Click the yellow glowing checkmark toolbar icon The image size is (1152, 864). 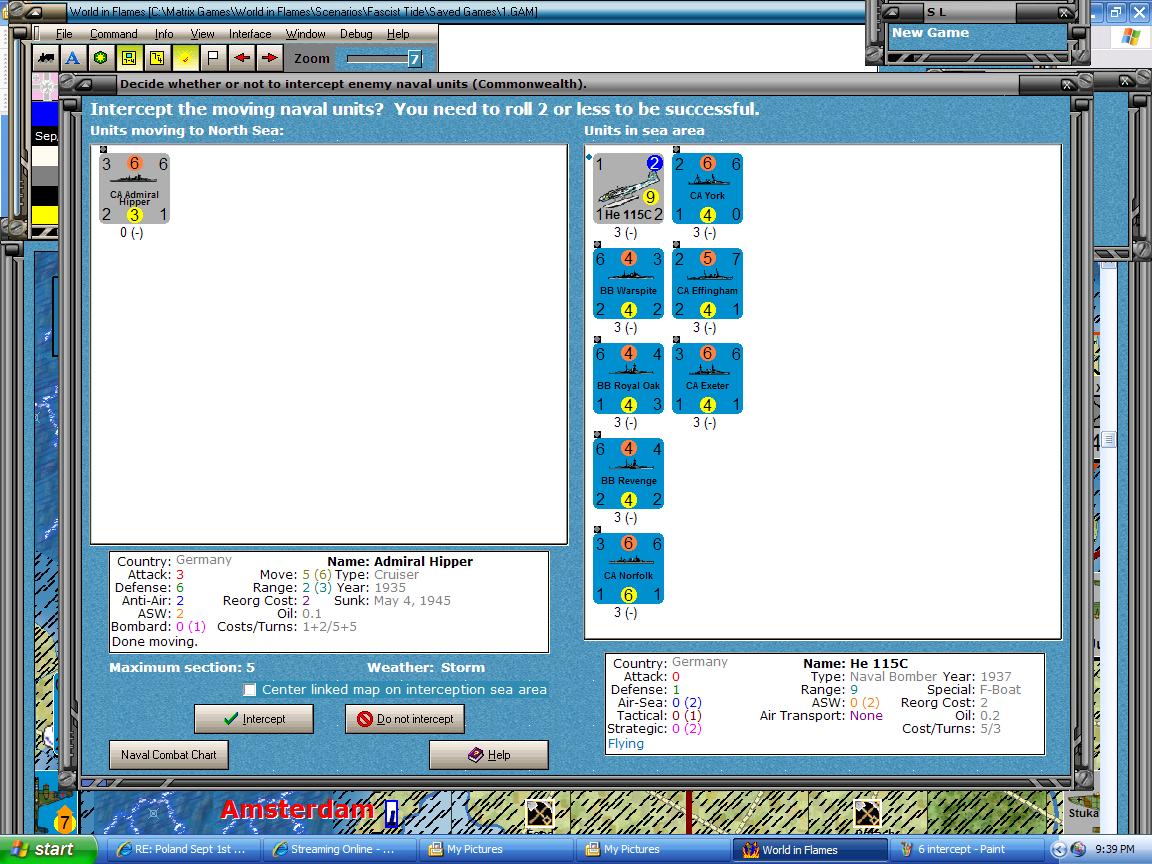point(184,58)
